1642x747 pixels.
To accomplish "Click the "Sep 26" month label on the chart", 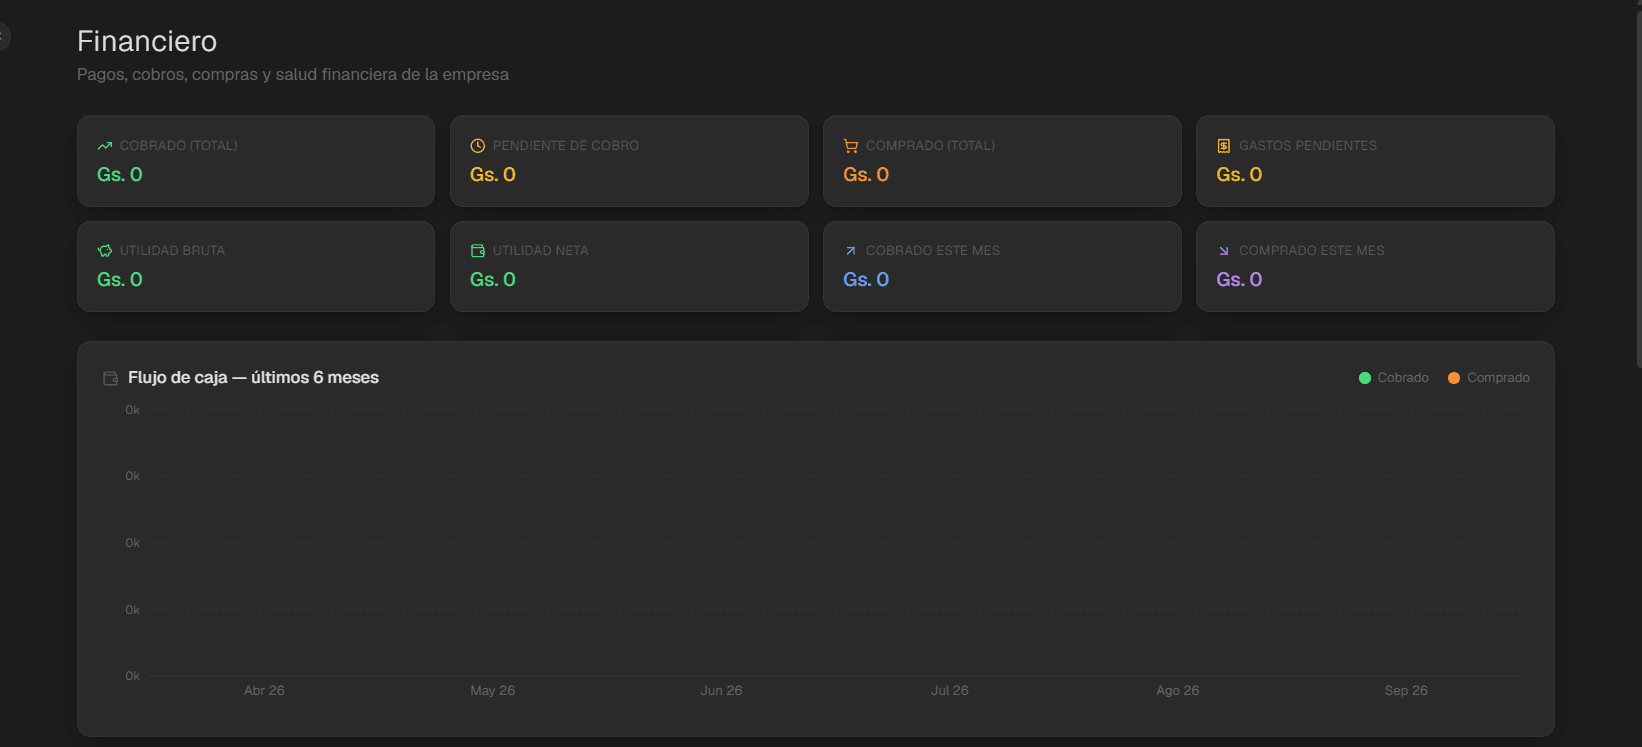I will [1406, 691].
